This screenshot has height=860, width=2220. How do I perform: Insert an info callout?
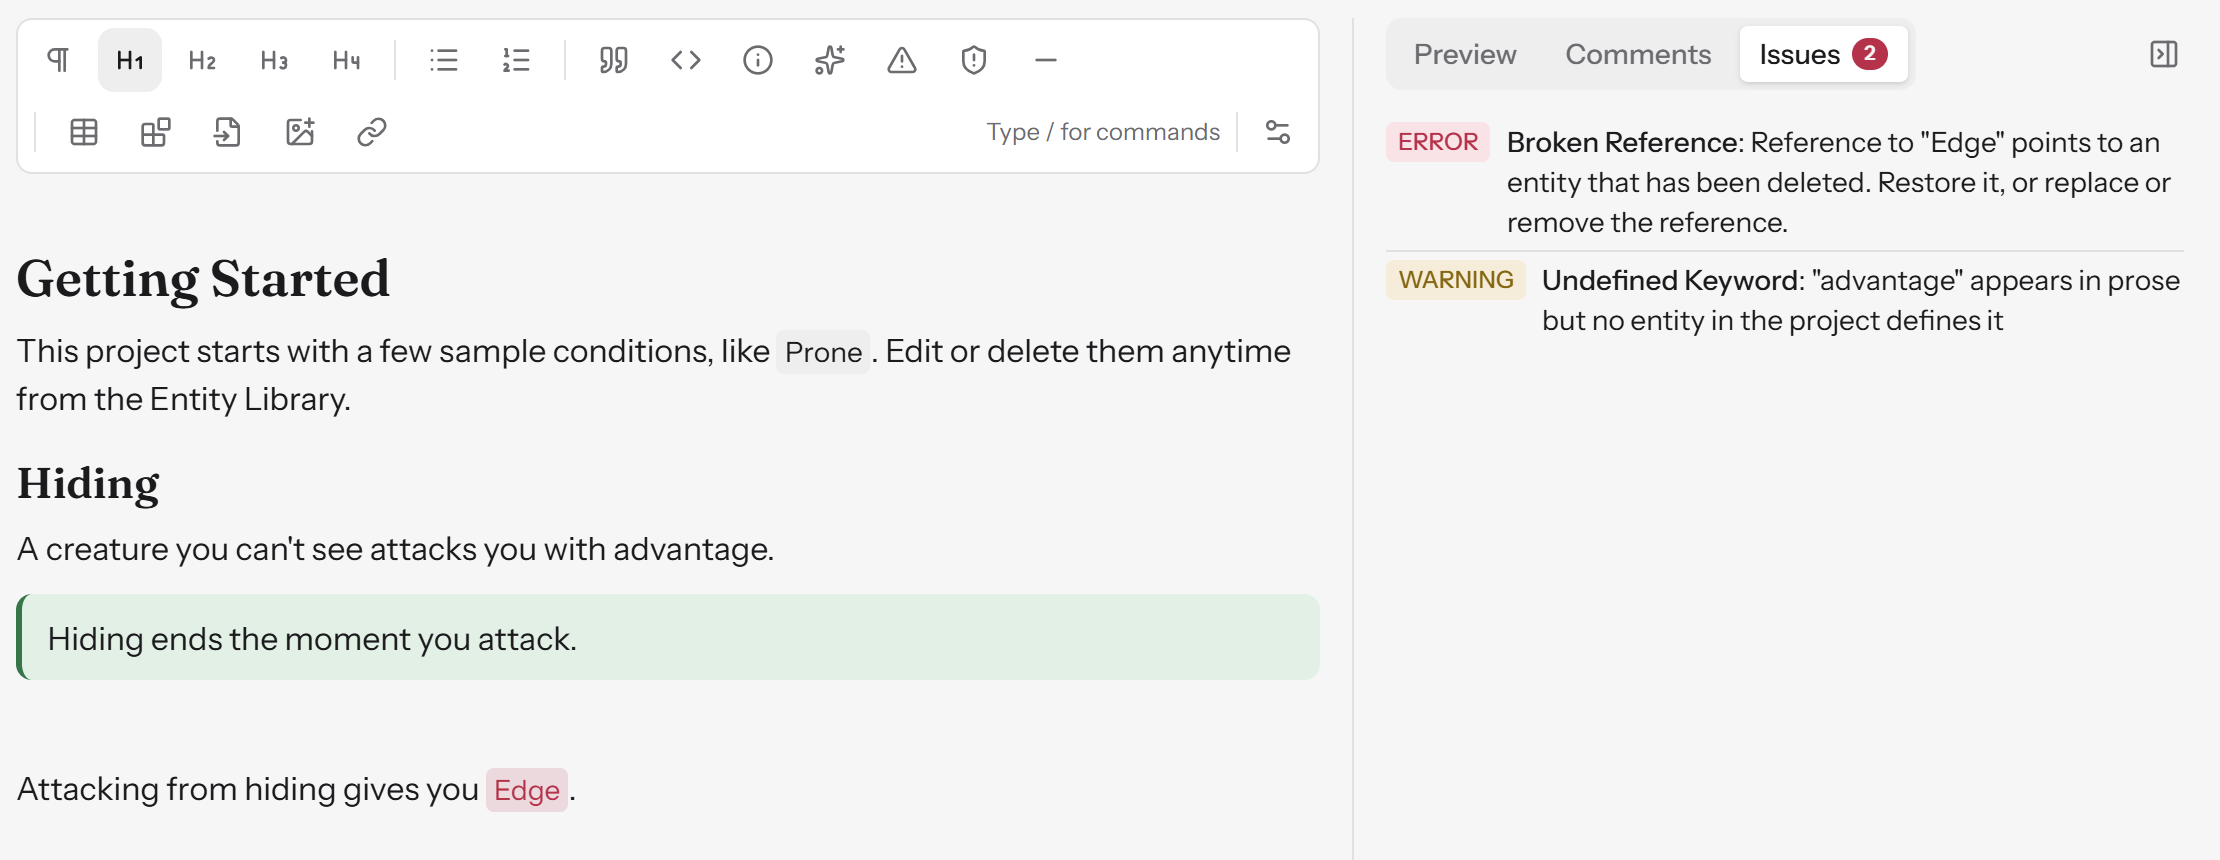pos(758,60)
